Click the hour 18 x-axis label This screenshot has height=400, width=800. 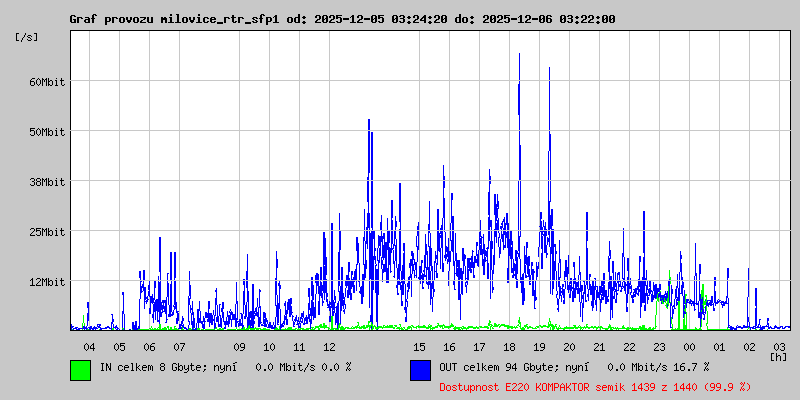point(509,346)
